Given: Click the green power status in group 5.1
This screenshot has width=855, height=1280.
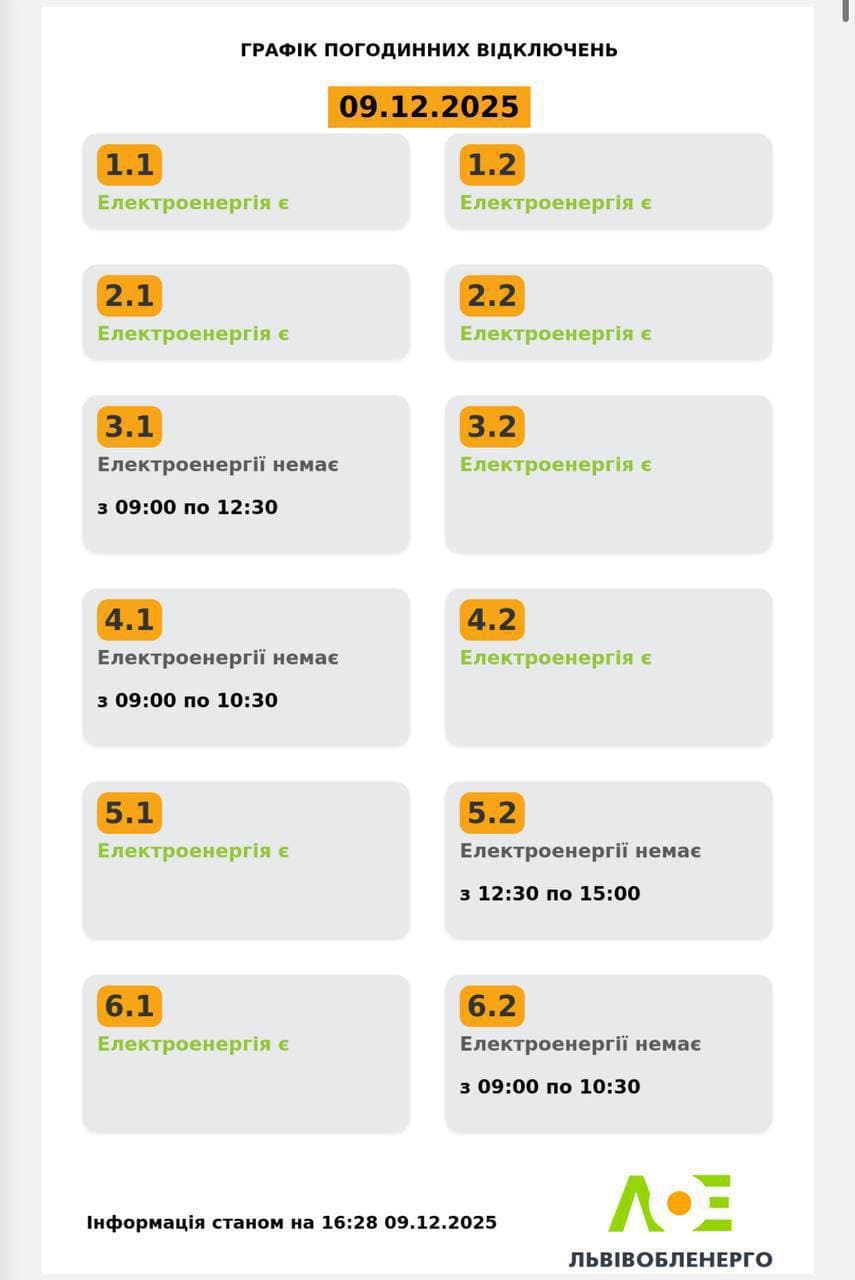Looking at the screenshot, I should [x=193, y=851].
